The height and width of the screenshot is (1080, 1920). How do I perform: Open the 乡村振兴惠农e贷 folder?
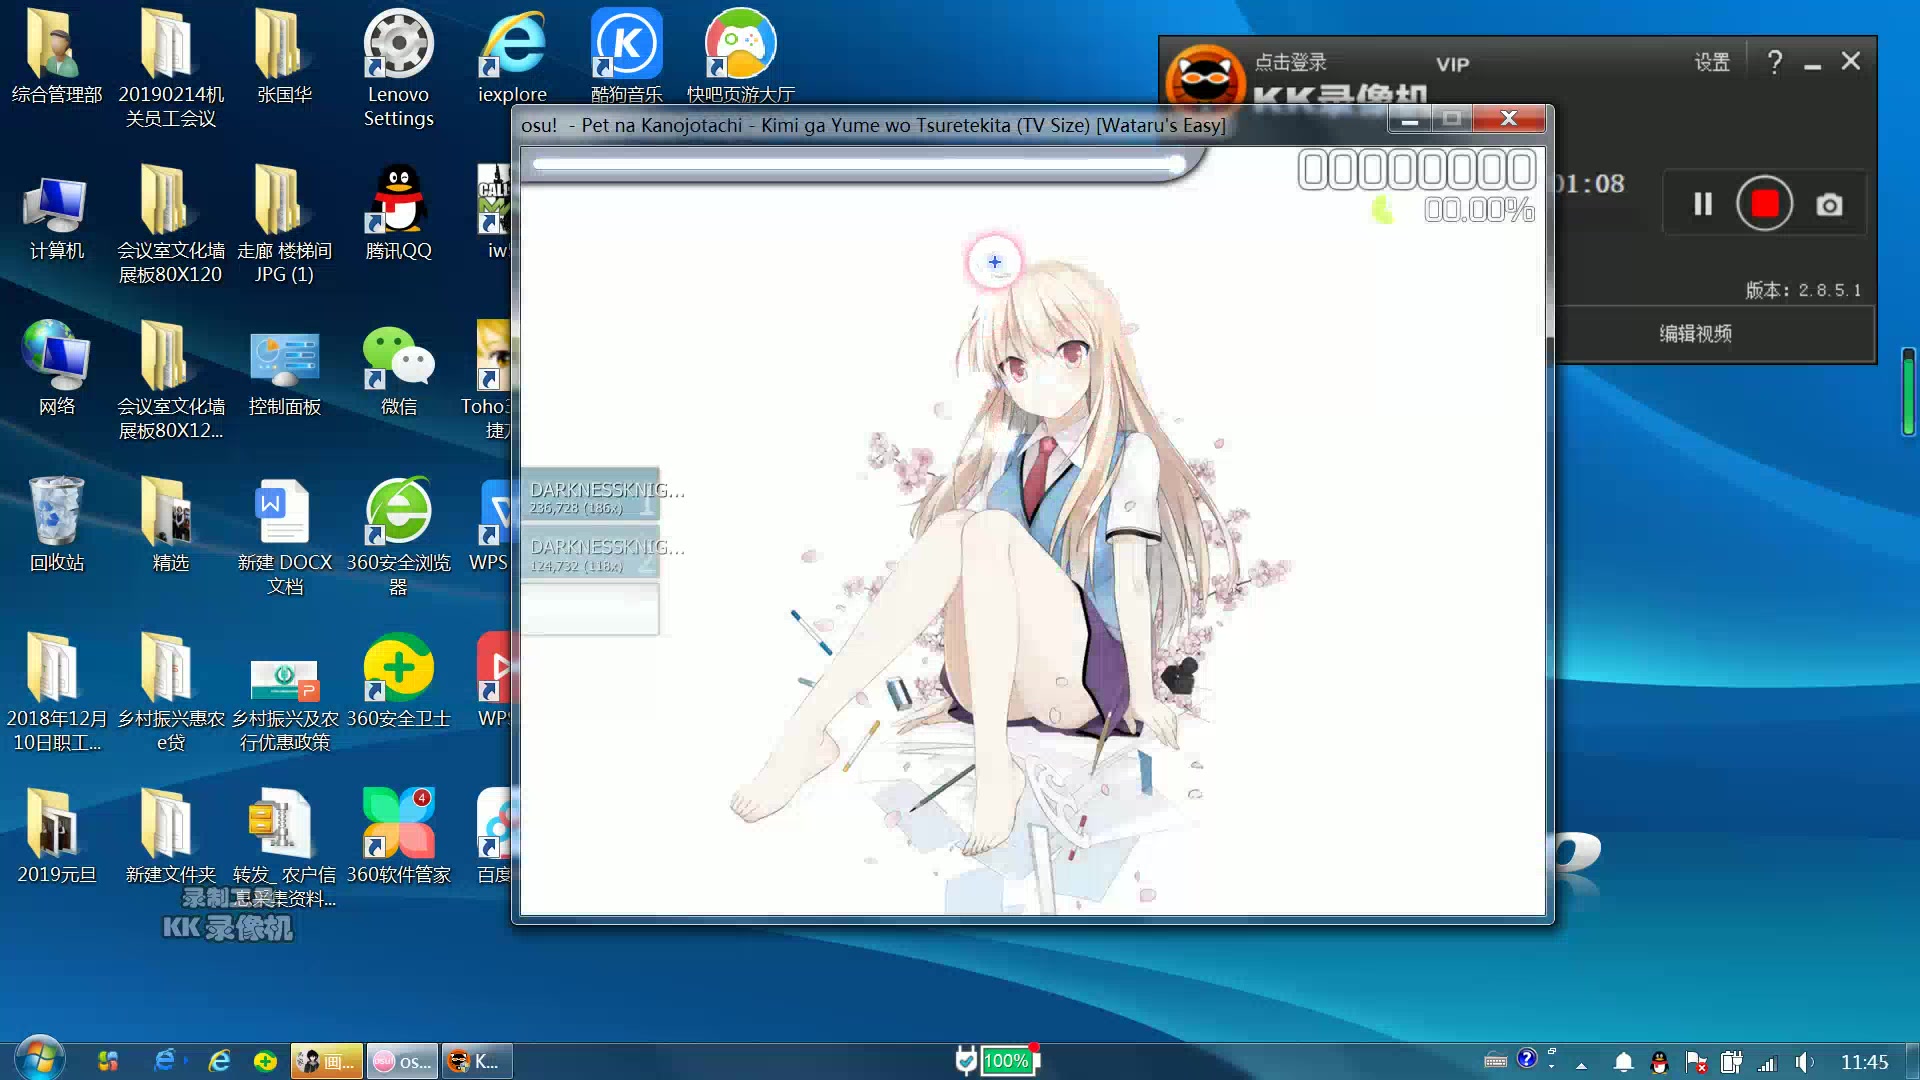pos(170,692)
